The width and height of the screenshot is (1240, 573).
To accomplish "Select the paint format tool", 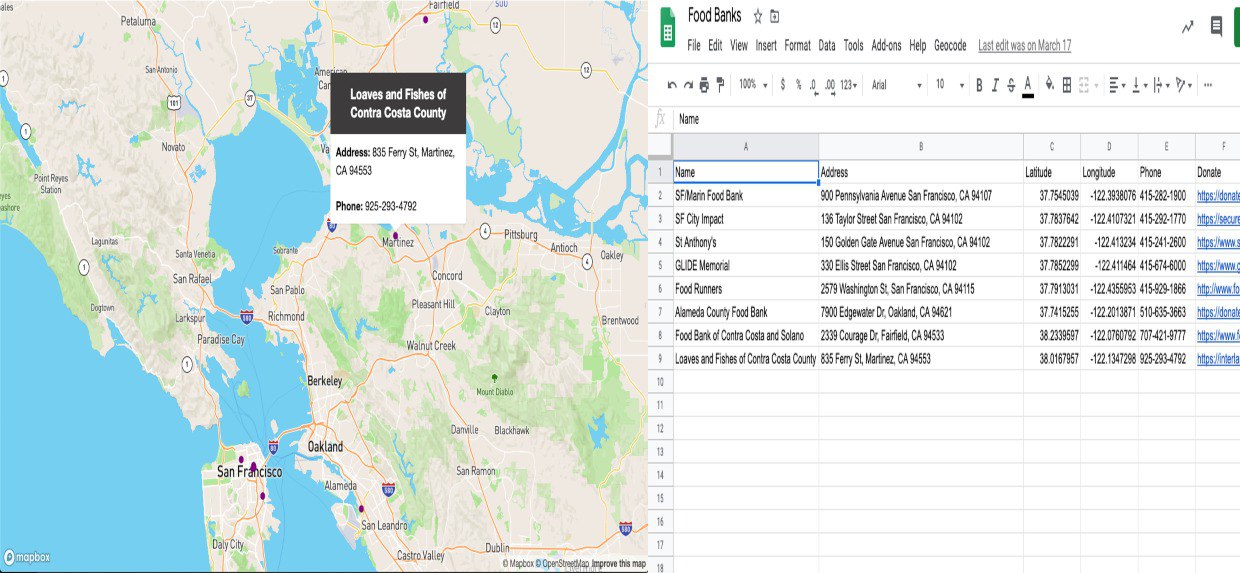I will click(720, 85).
